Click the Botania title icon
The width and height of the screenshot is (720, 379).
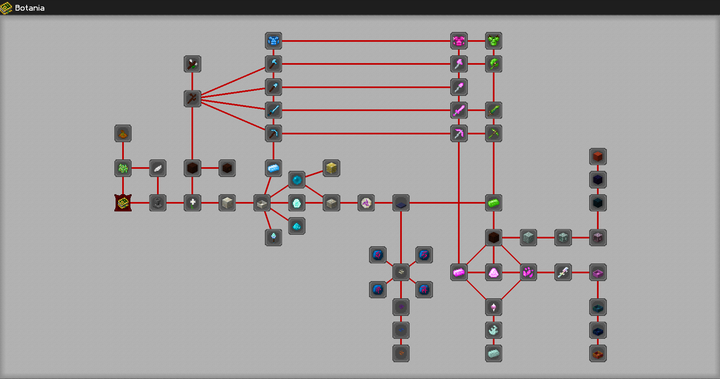click(x=6, y=8)
